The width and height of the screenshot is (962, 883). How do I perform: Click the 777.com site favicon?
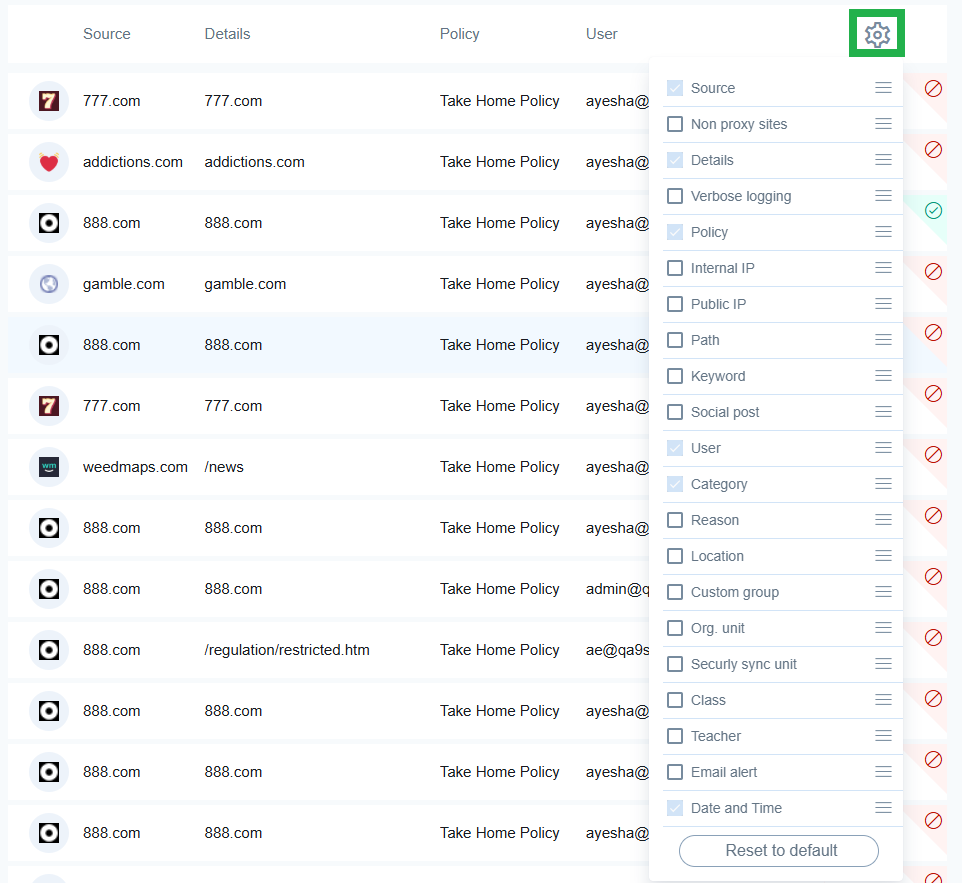point(49,101)
